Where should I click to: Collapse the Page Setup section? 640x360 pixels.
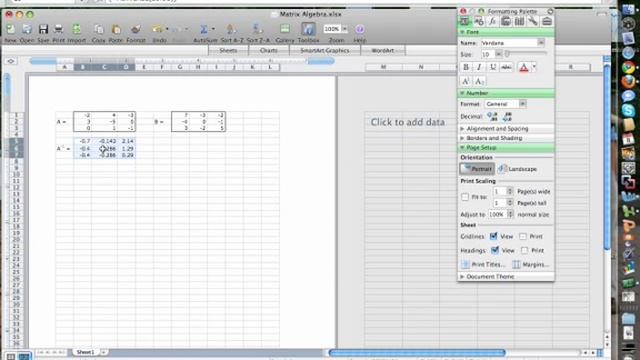pyautogui.click(x=462, y=148)
